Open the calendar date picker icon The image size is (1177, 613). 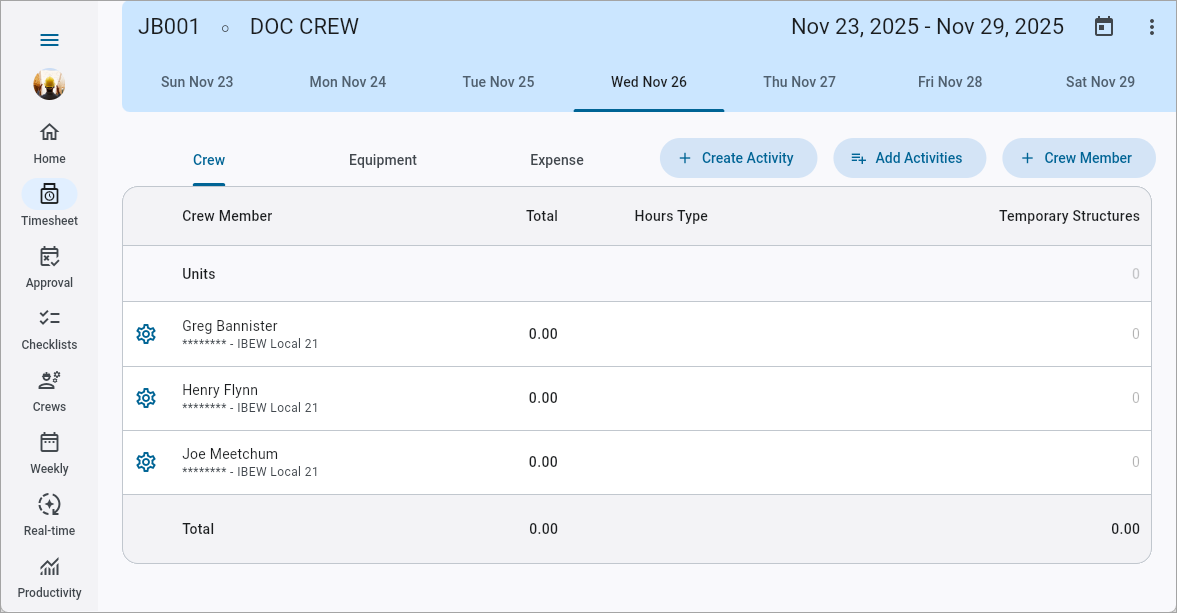coord(1104,26)
